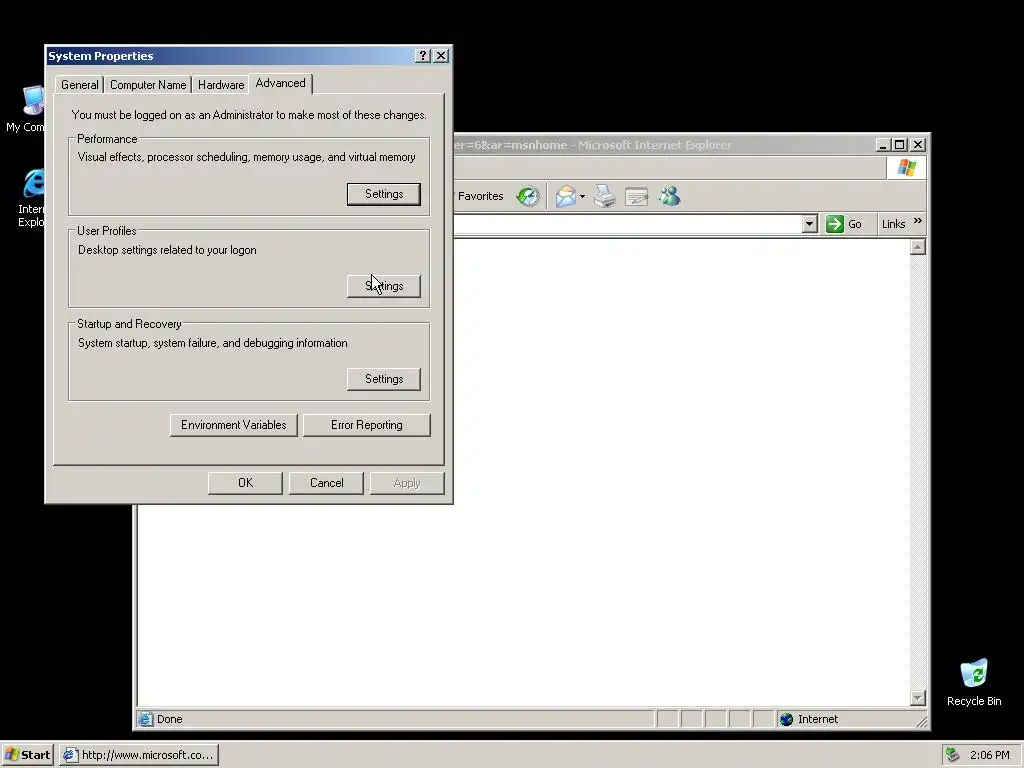Viewport: 1024px width, 768px height.
Task: Switch to the Computer Name tab
Action: [x=148, y=85]
